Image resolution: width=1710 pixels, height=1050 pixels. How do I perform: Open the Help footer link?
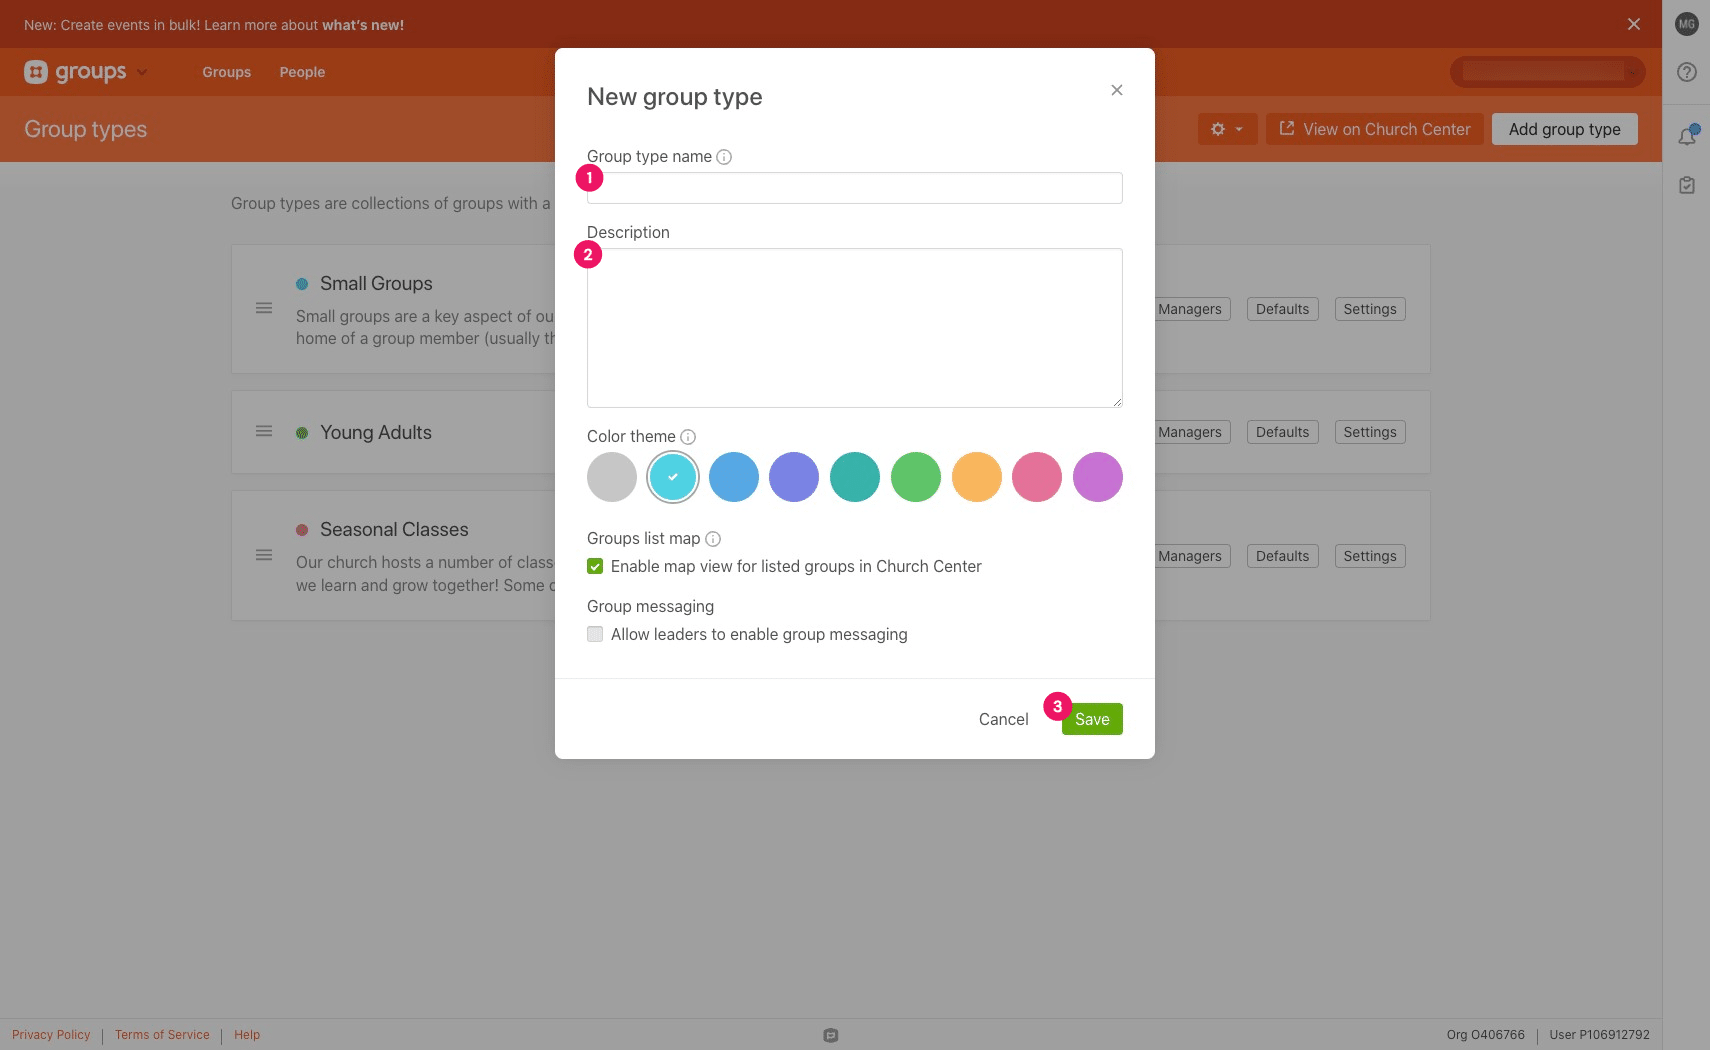(x=247, y=1035)
